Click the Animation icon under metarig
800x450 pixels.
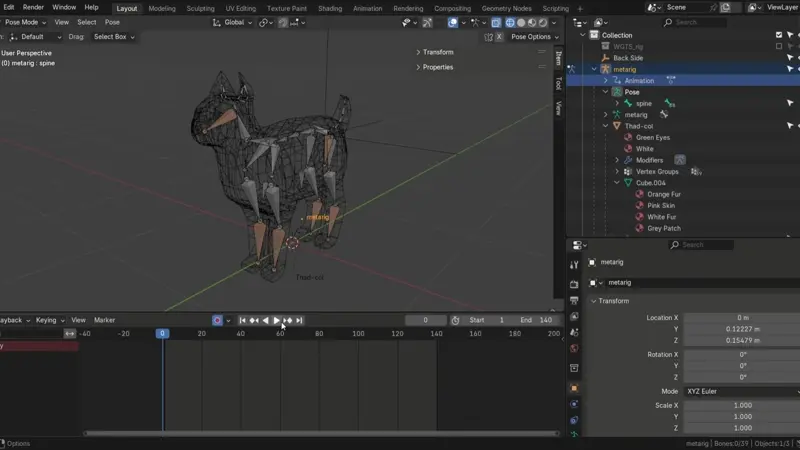pos(617,81)
